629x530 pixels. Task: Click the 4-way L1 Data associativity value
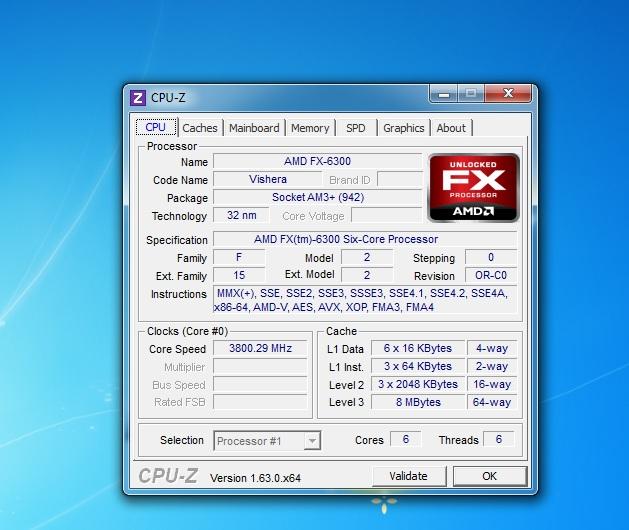(492, 348)
